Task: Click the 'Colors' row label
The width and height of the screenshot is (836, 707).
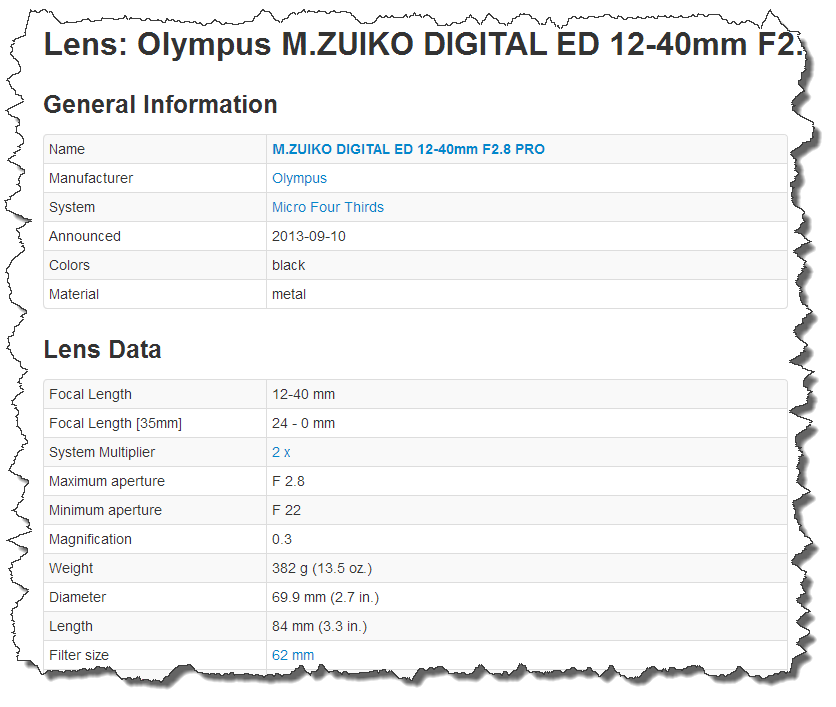Action: [x=69, y=266]
